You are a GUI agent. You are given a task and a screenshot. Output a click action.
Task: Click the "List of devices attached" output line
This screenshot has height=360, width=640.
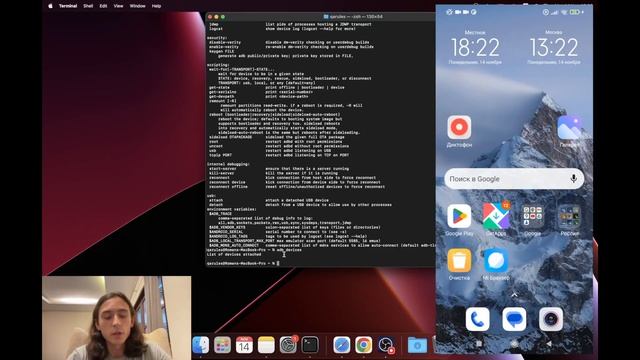[234, 254]
